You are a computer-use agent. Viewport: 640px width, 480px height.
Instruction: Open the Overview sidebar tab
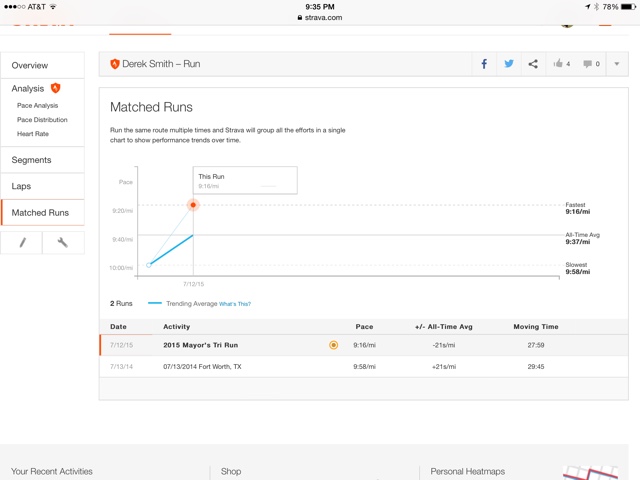(30, 65)
